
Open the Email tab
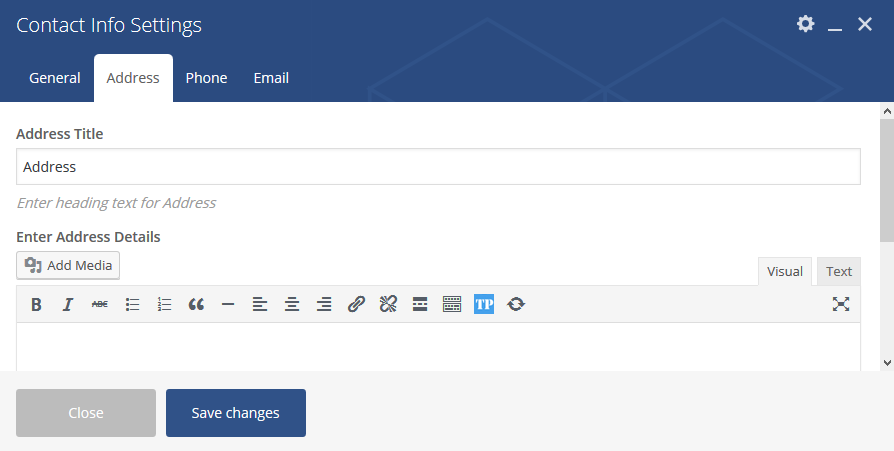[x=271, y=78]
